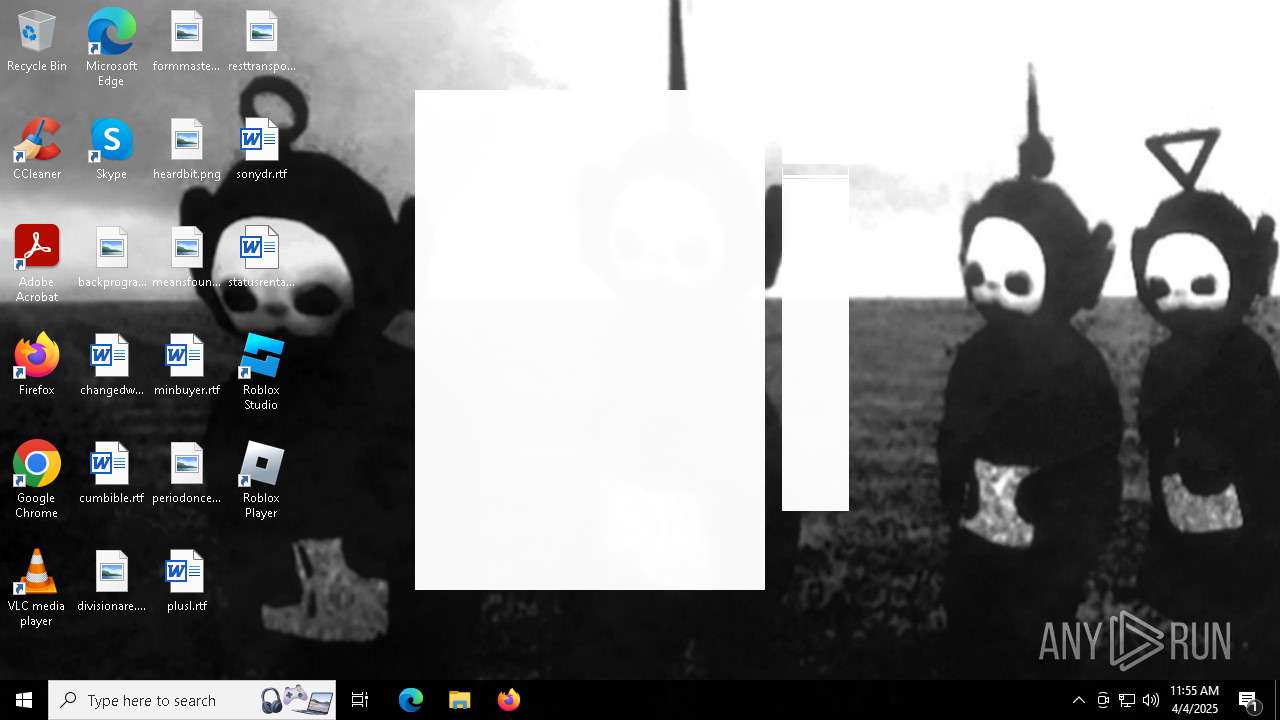Select the changedw... document
The height and width of the screenshot is (720, 1280).
click(111, 366)
